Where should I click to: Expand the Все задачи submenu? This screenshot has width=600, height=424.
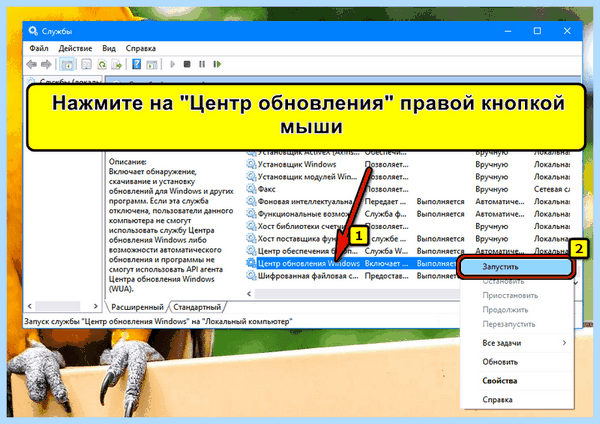click(x=516, y=343)
